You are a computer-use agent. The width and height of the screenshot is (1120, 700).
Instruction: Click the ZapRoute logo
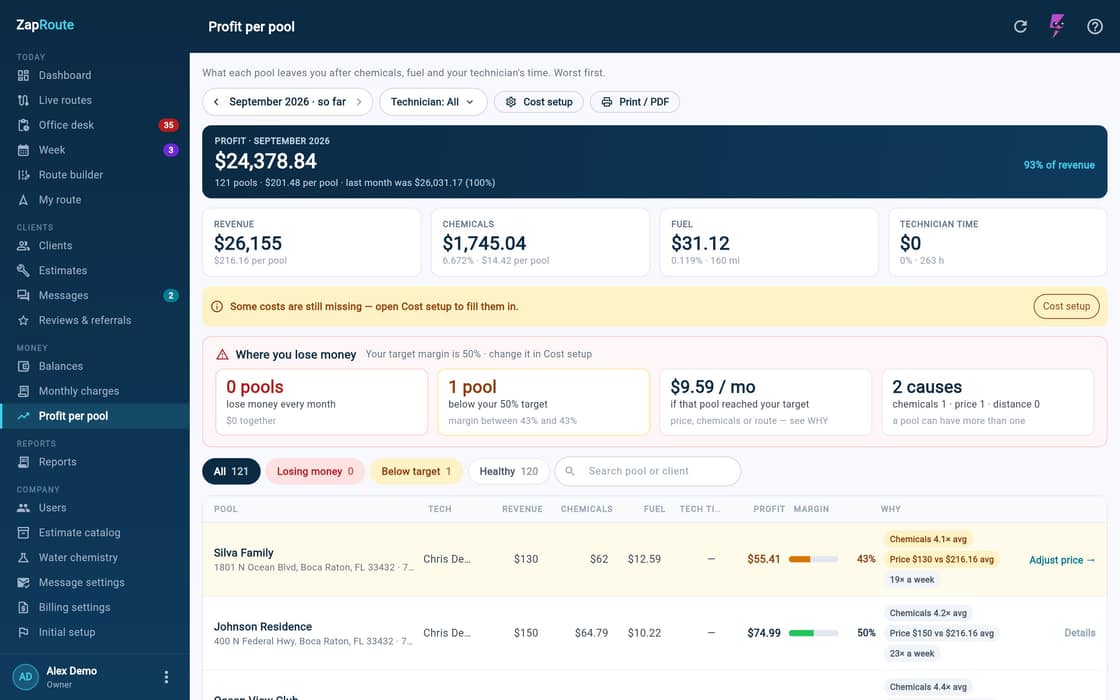(x=45, y=25)
